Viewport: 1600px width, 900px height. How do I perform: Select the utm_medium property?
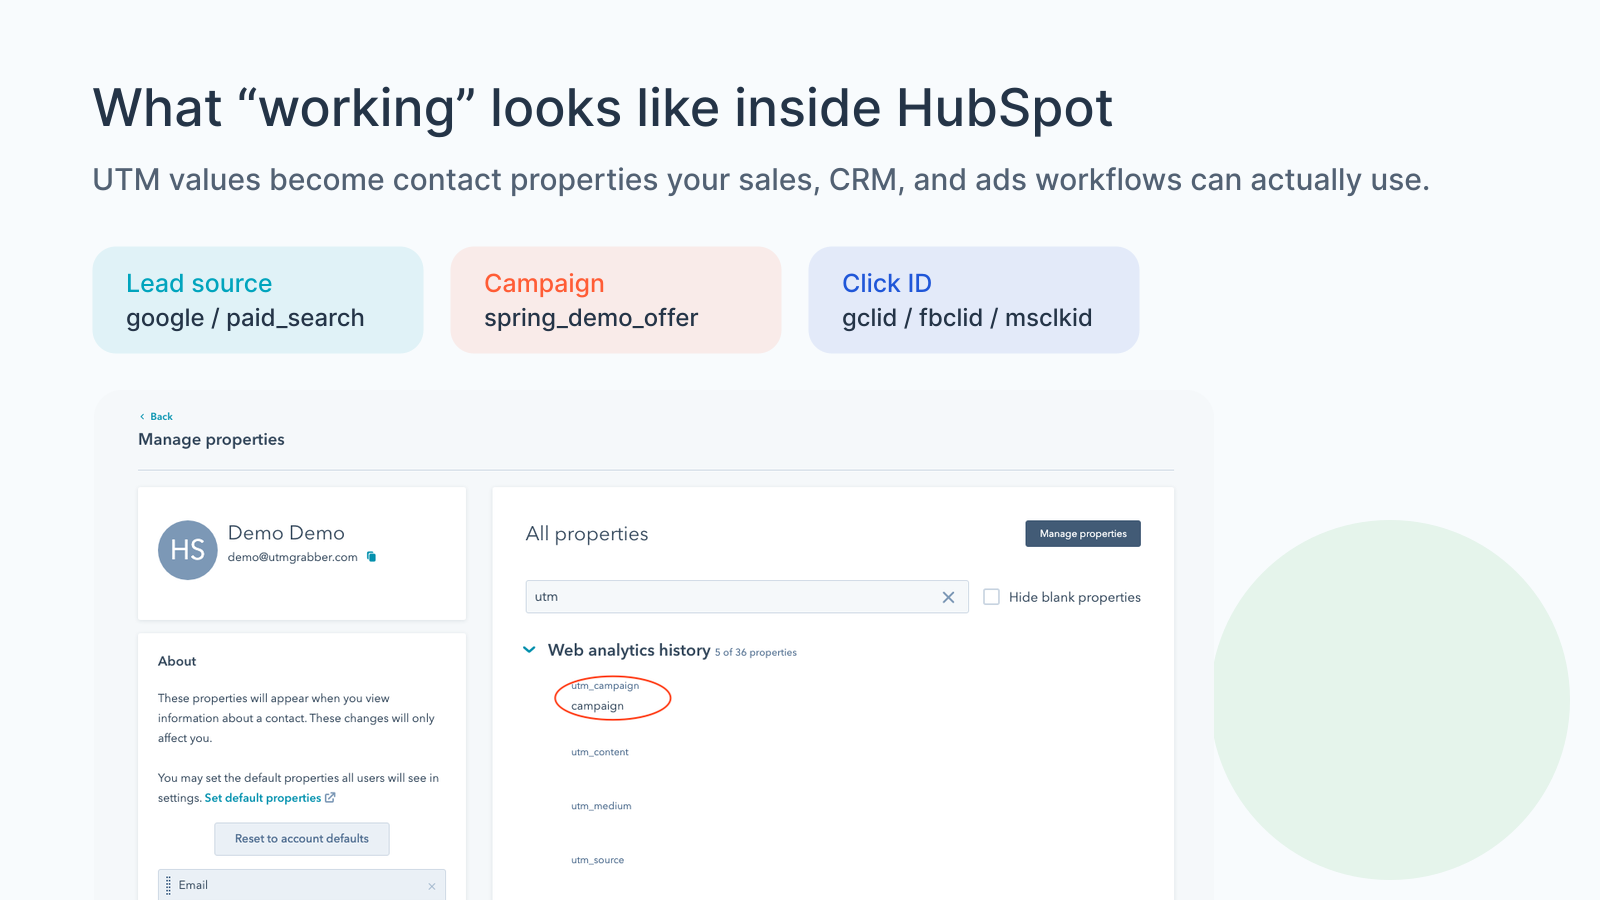tap(601, 806)
